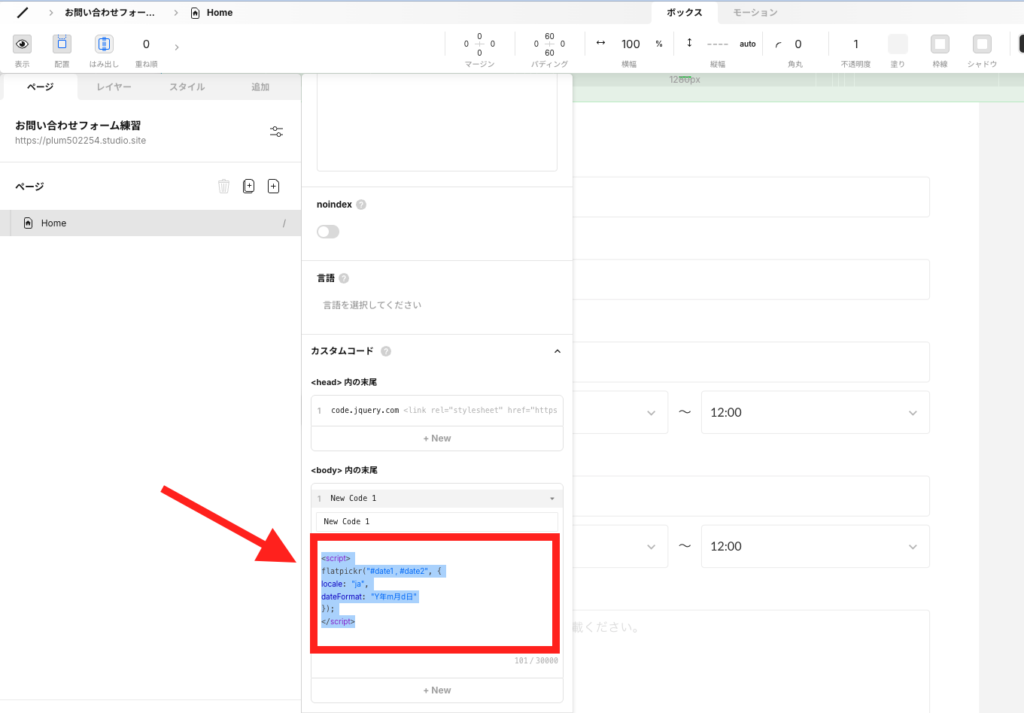Image resolution: width=1024 pixels, height=713 pixels.
Task: Open the 枠線 border swatch
Action: coord(940,44)
